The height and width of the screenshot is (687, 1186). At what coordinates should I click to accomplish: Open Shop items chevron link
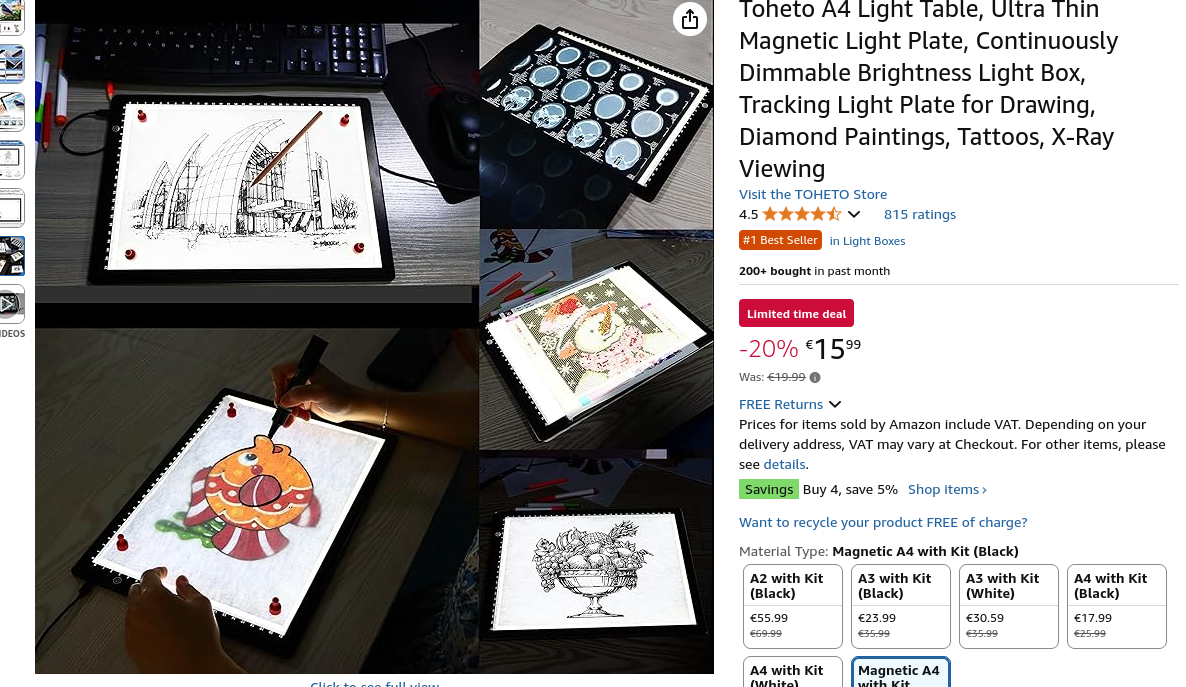[x=947, y=490]
